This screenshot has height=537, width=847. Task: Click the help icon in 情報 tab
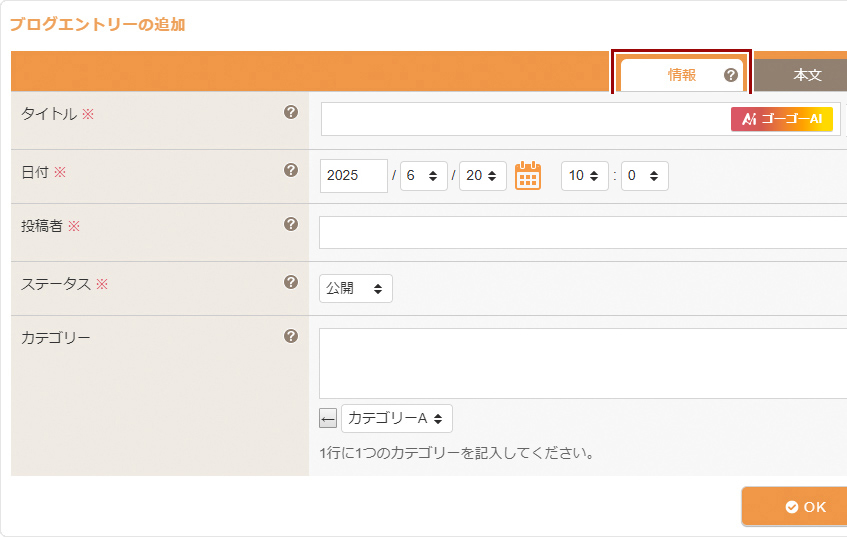tap(730, 75)
